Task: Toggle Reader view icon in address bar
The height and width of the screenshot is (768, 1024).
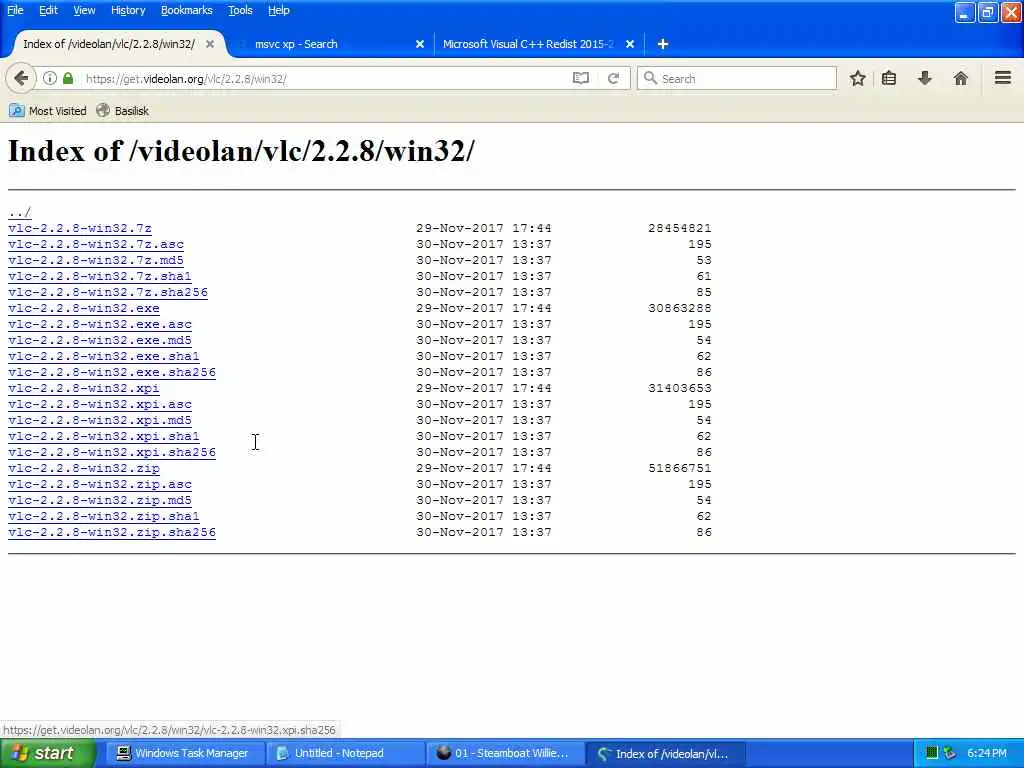Action: click(581, 78)
